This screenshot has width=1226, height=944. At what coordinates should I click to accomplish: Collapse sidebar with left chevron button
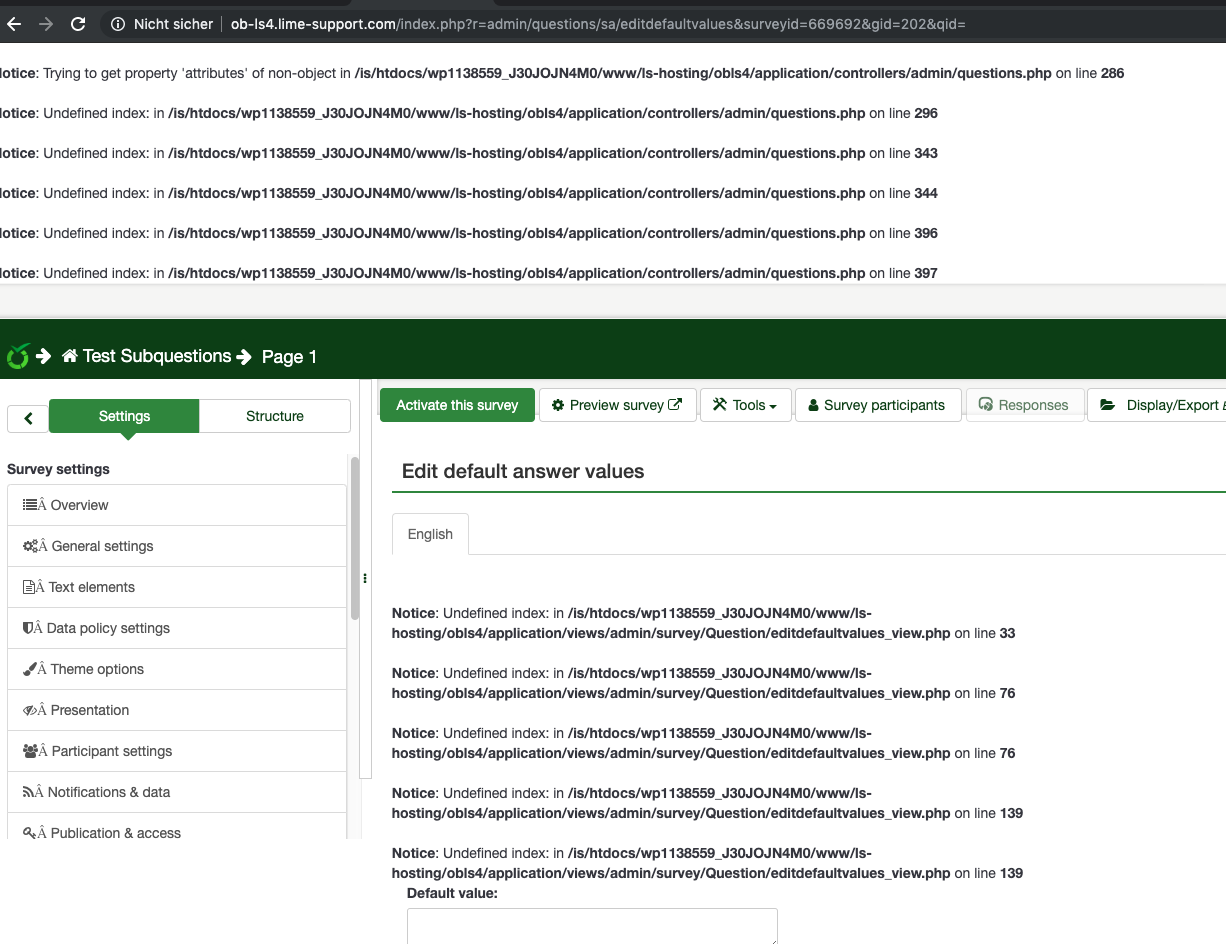point(28,418)
